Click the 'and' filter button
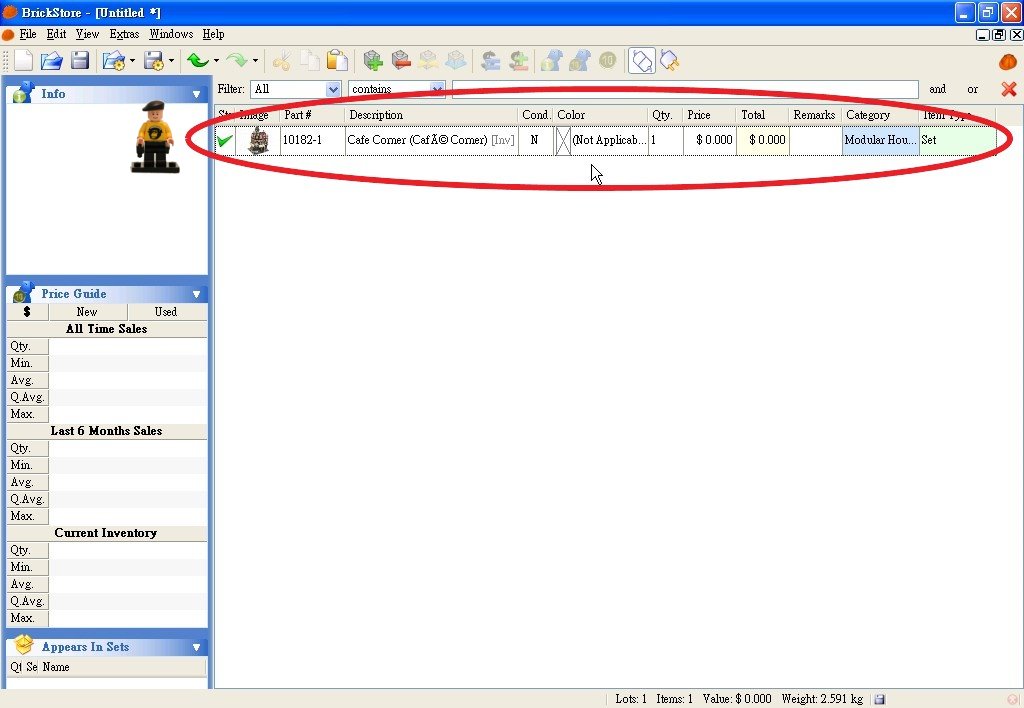 938,89
